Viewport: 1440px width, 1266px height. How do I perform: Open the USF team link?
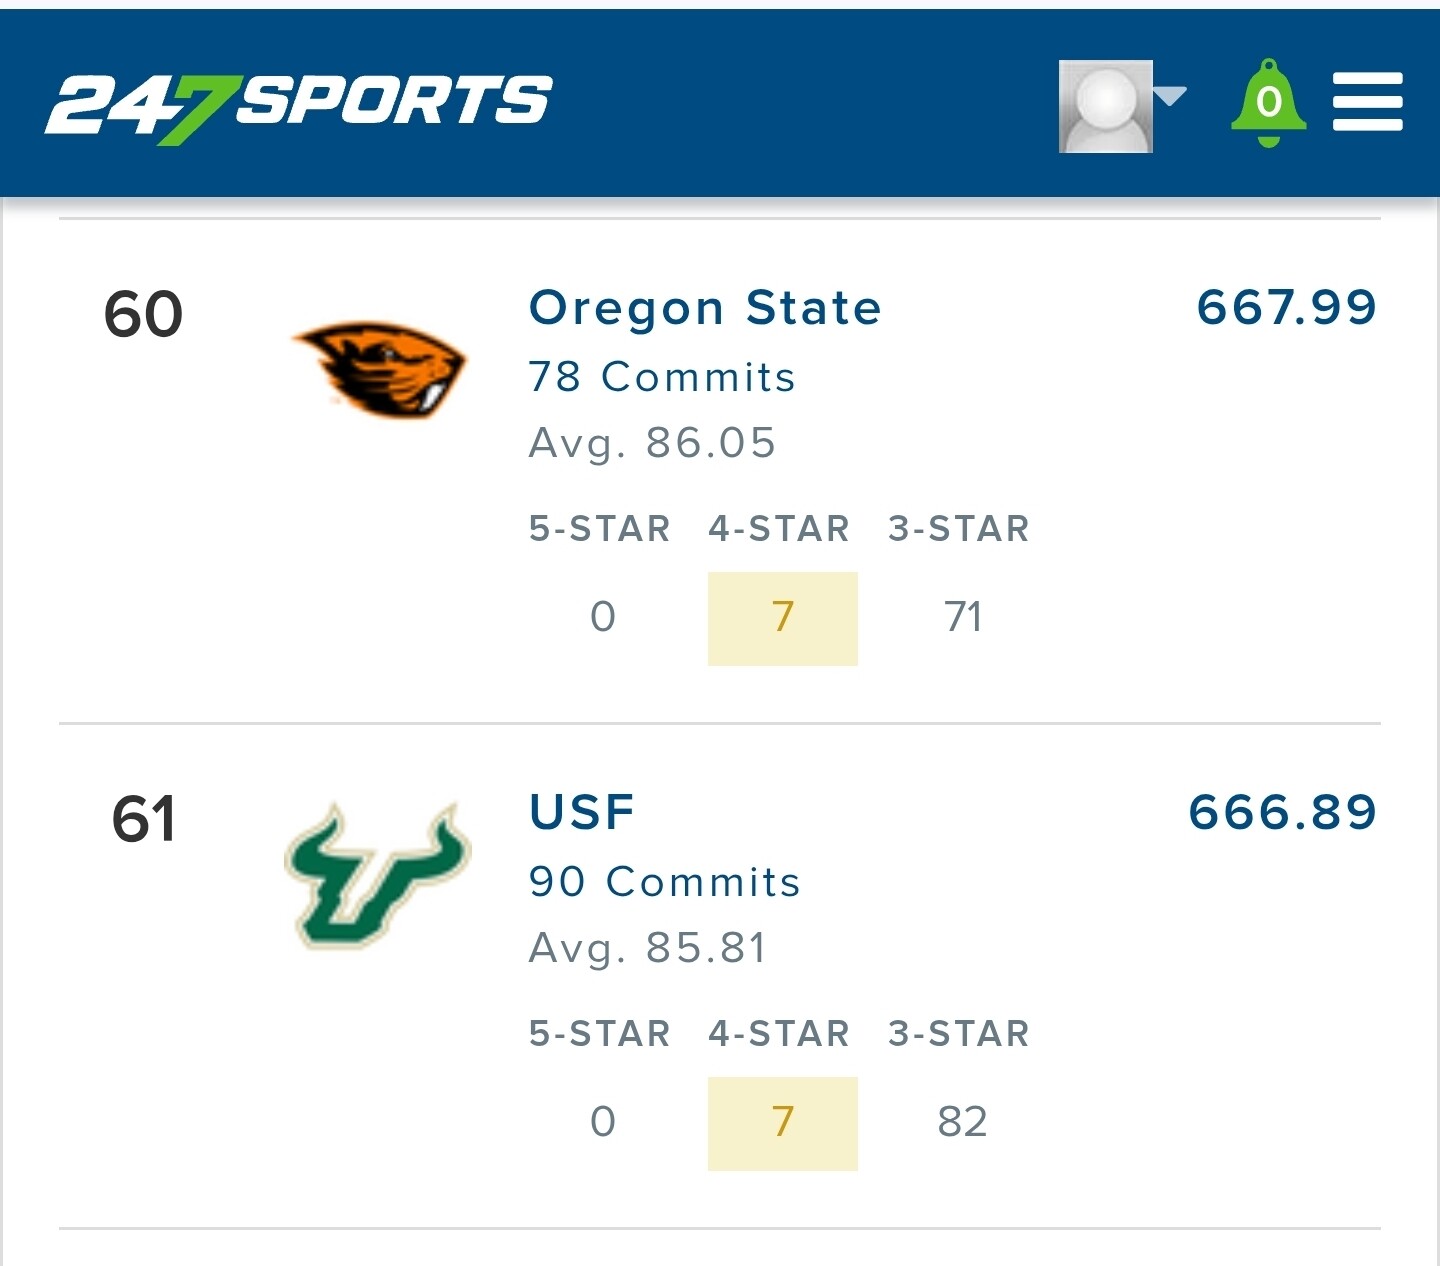point(582,812)
